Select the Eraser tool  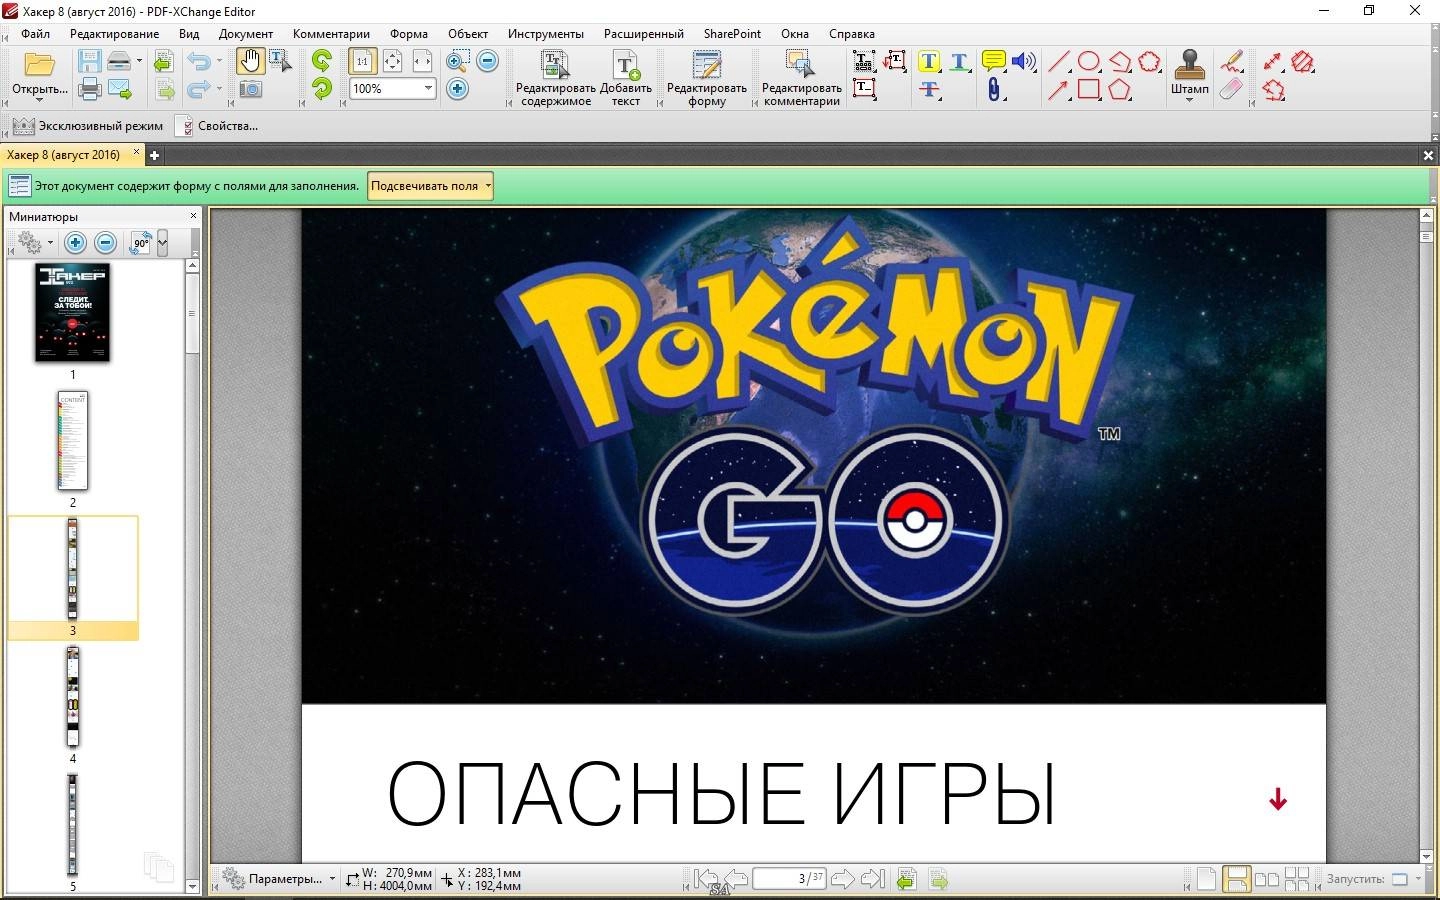[1232, 90]
